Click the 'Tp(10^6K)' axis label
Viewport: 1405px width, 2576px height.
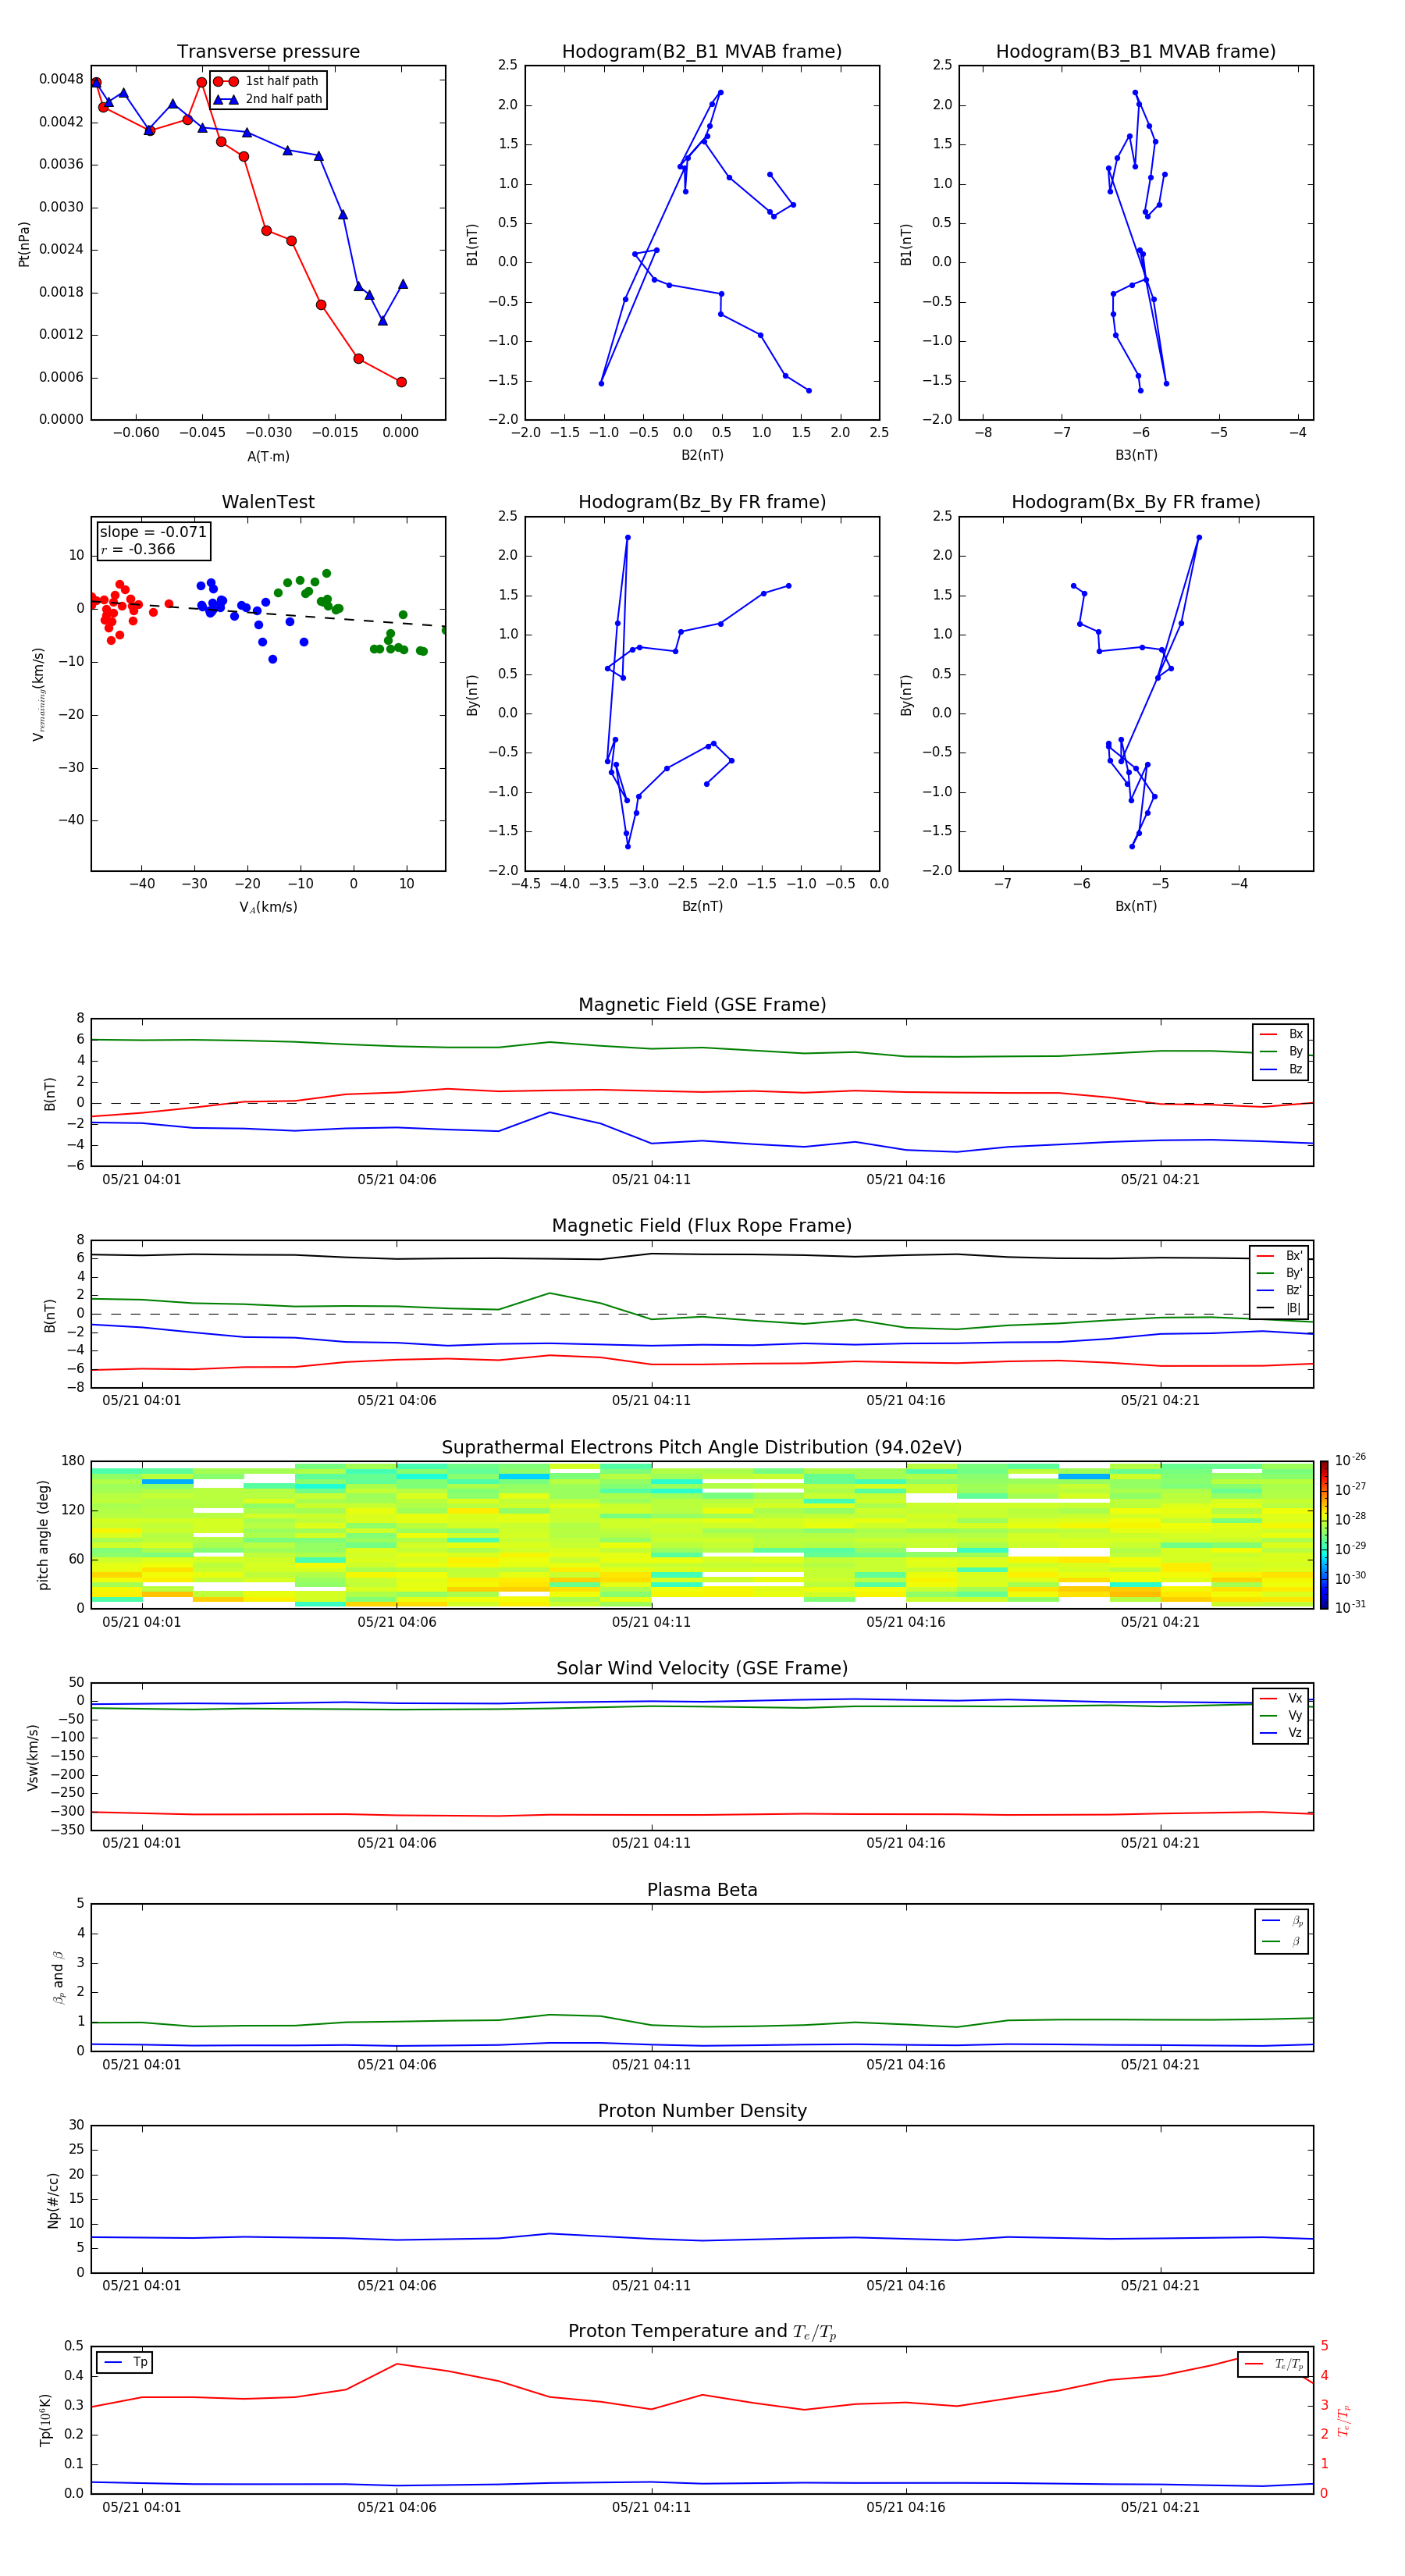(x=45, y=2421)
